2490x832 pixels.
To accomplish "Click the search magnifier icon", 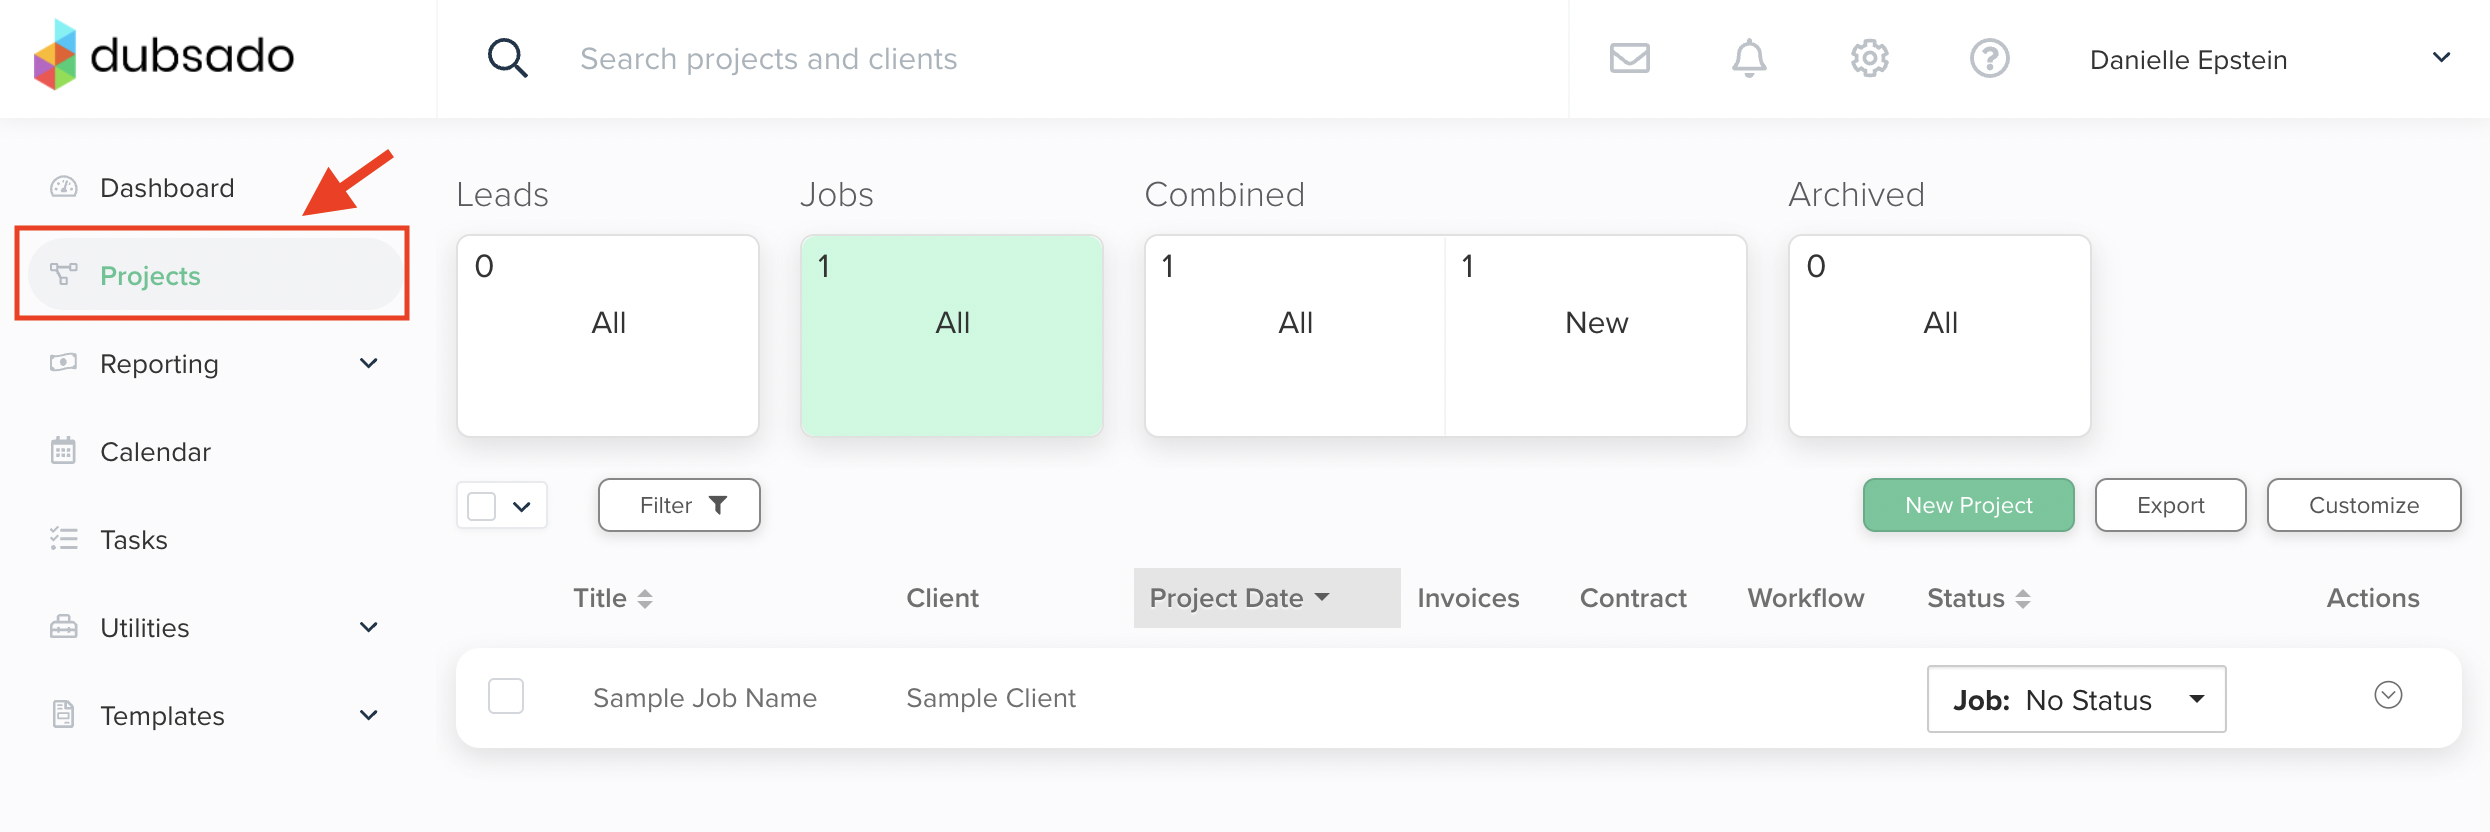I will coord(507,59).
